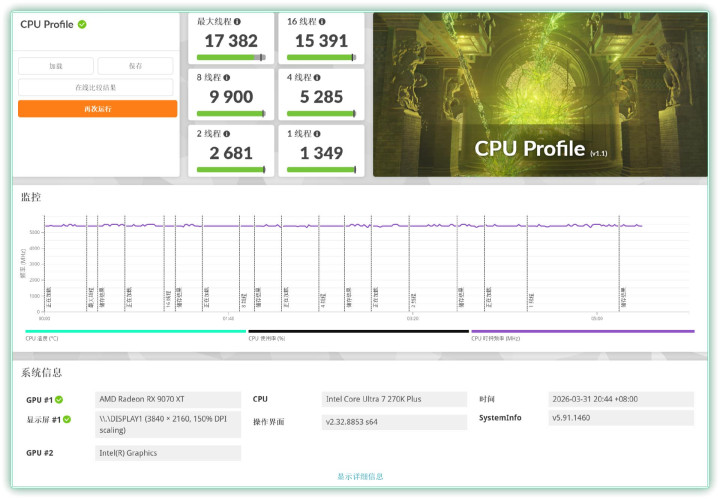Click the orange 再次运行 button
This screenshot has width=720, height=499.
pyautogui.click(x=97, y=109)
